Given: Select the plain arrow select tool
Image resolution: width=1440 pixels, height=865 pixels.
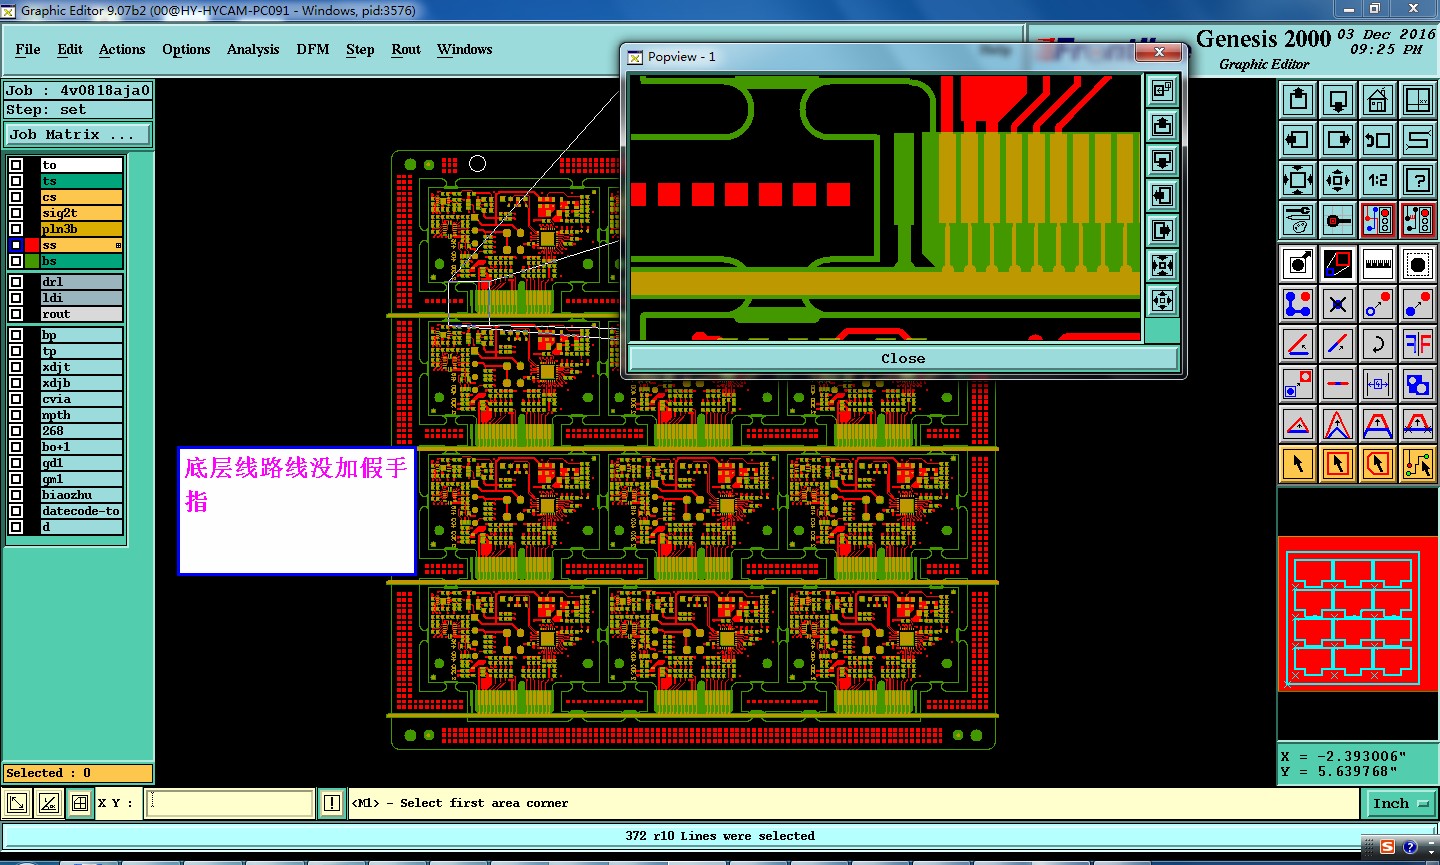Looking at the screenshot, I should [x=1298, y=464].
